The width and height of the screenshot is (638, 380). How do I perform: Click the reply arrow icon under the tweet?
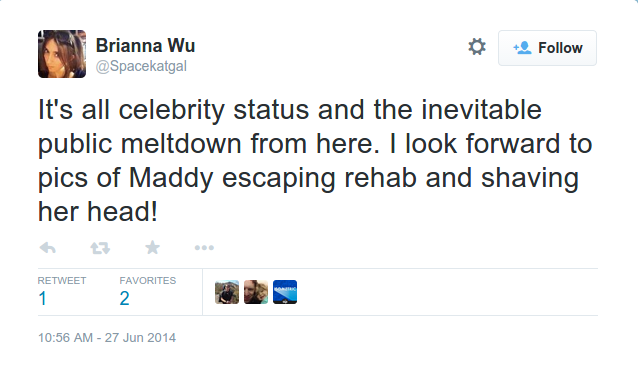[x=48, y=248]
